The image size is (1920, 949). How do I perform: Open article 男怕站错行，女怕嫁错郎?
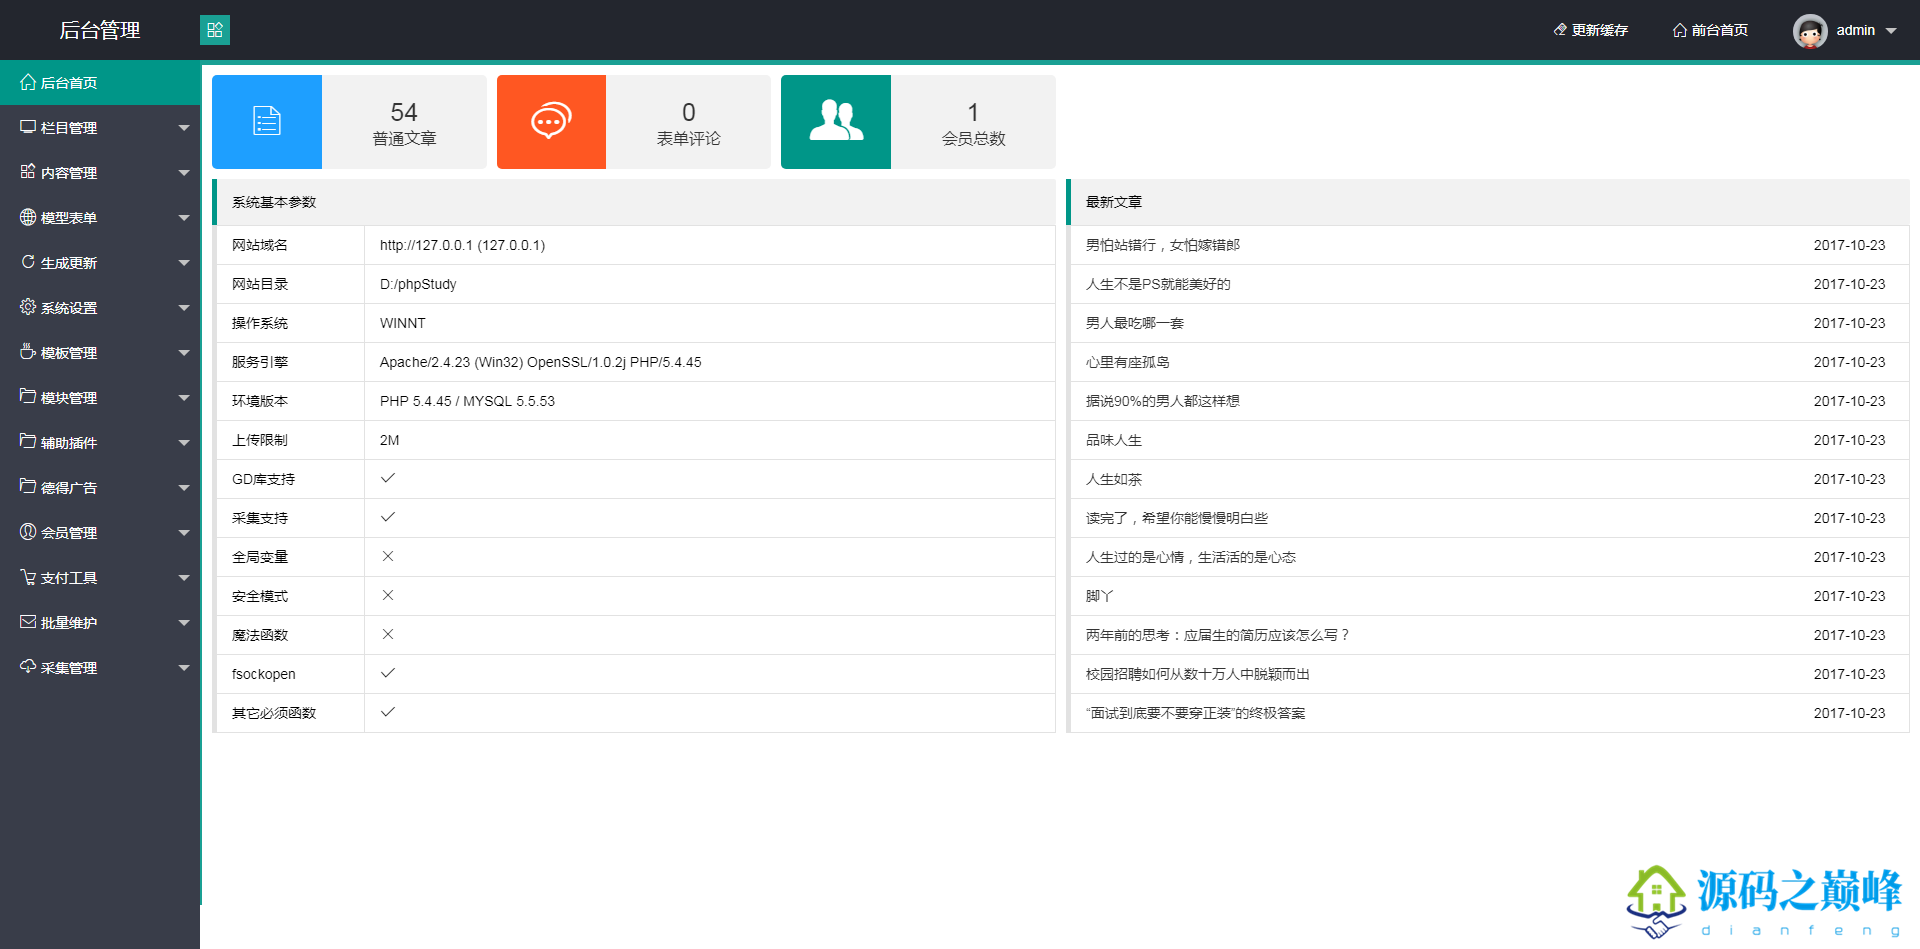click(1163, 245)
